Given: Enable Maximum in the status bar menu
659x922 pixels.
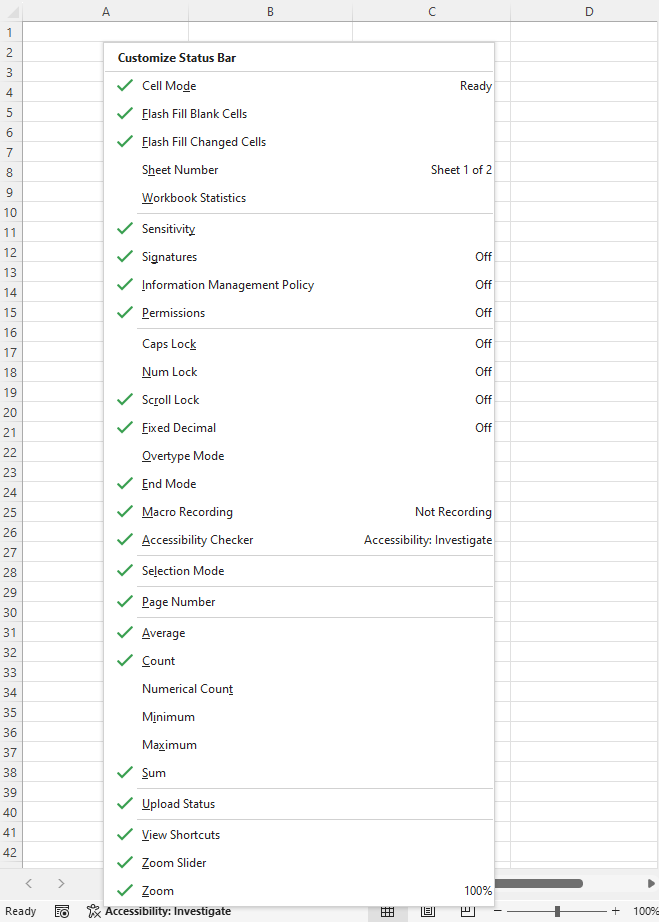Looking at the screenshot, I should tap(169, 745).
